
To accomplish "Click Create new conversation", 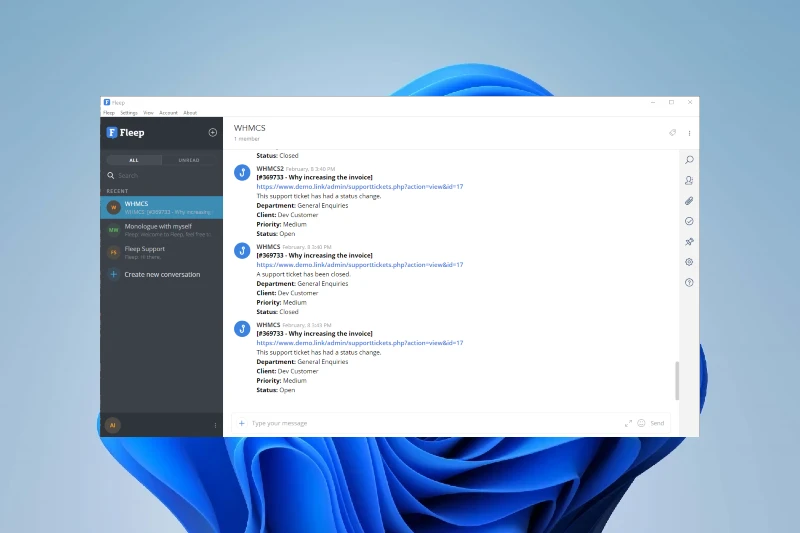I will [x=162, y=274].
